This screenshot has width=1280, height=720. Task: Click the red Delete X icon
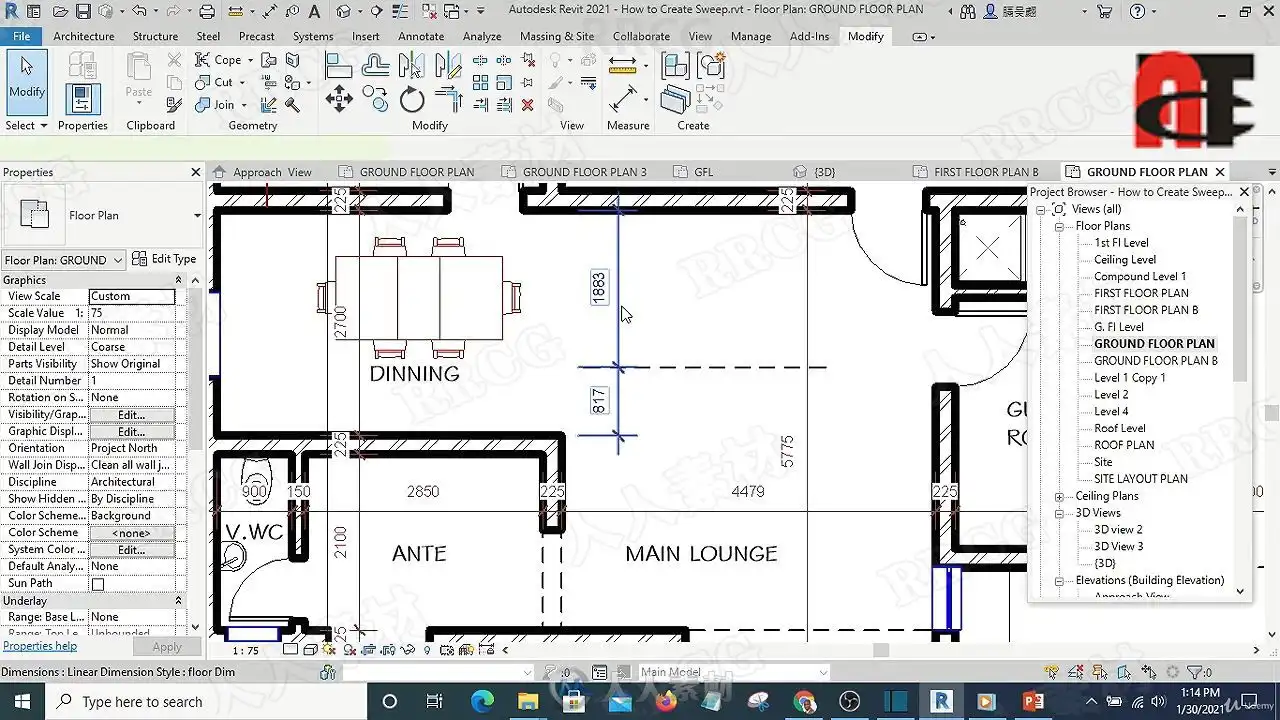point(527,105)
